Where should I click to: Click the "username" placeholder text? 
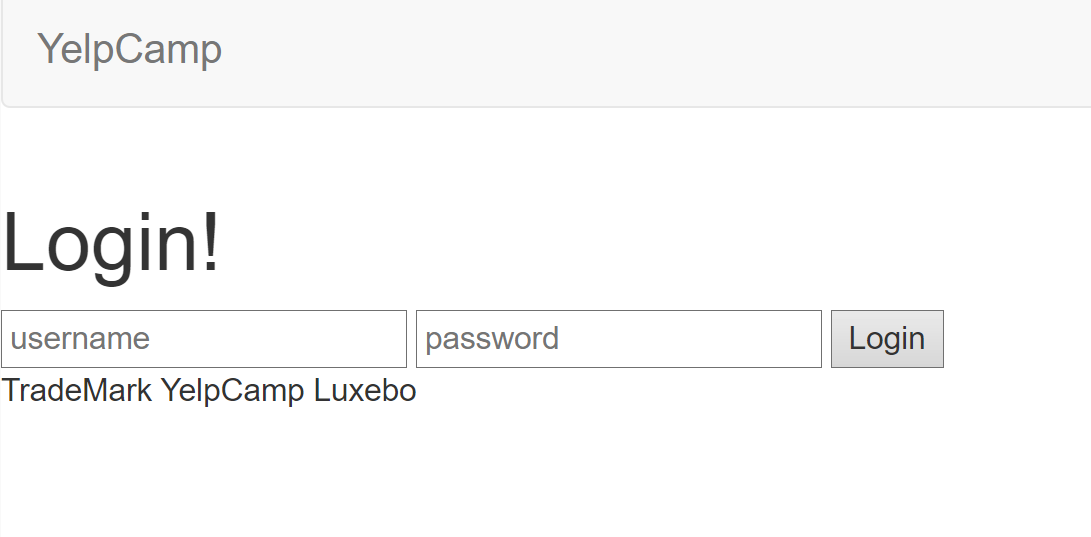click(80, 339)
